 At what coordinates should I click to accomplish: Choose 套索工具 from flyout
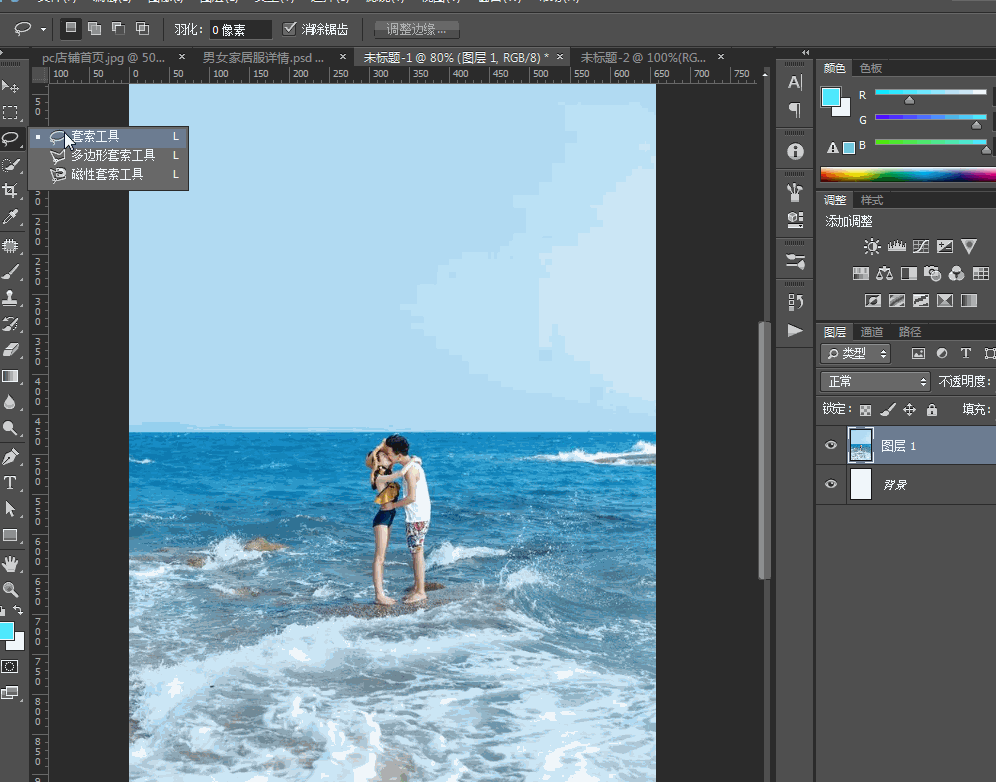tap(109, 137)
